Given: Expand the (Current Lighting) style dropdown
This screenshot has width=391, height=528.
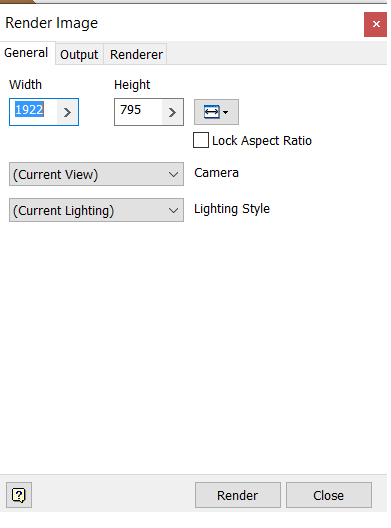Looking at the screenshot, I should coord(96,210).
